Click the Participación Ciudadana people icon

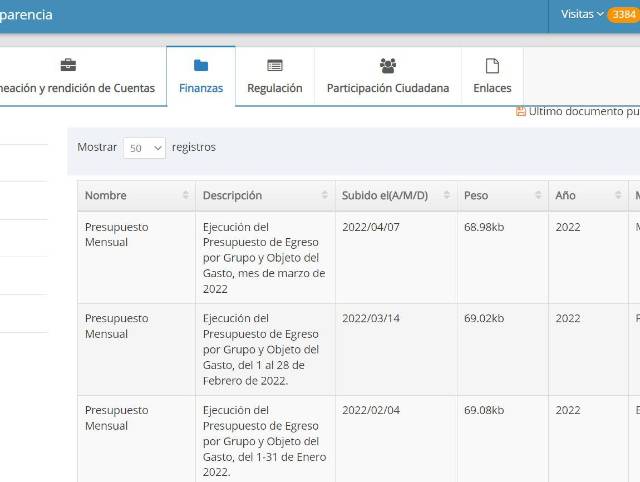[x=388, y=66]
